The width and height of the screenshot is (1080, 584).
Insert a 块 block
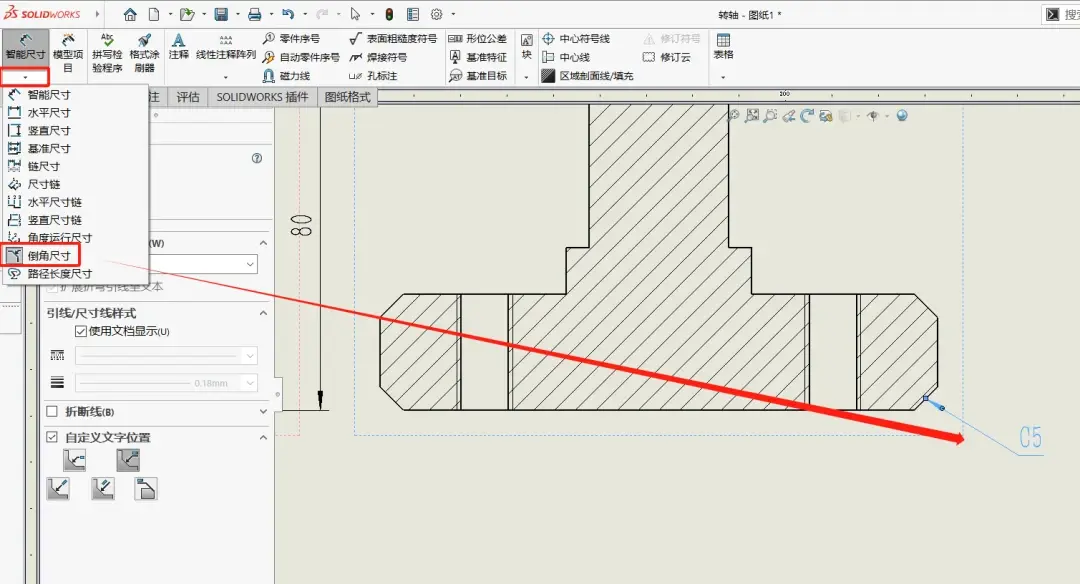pos(527,46)
